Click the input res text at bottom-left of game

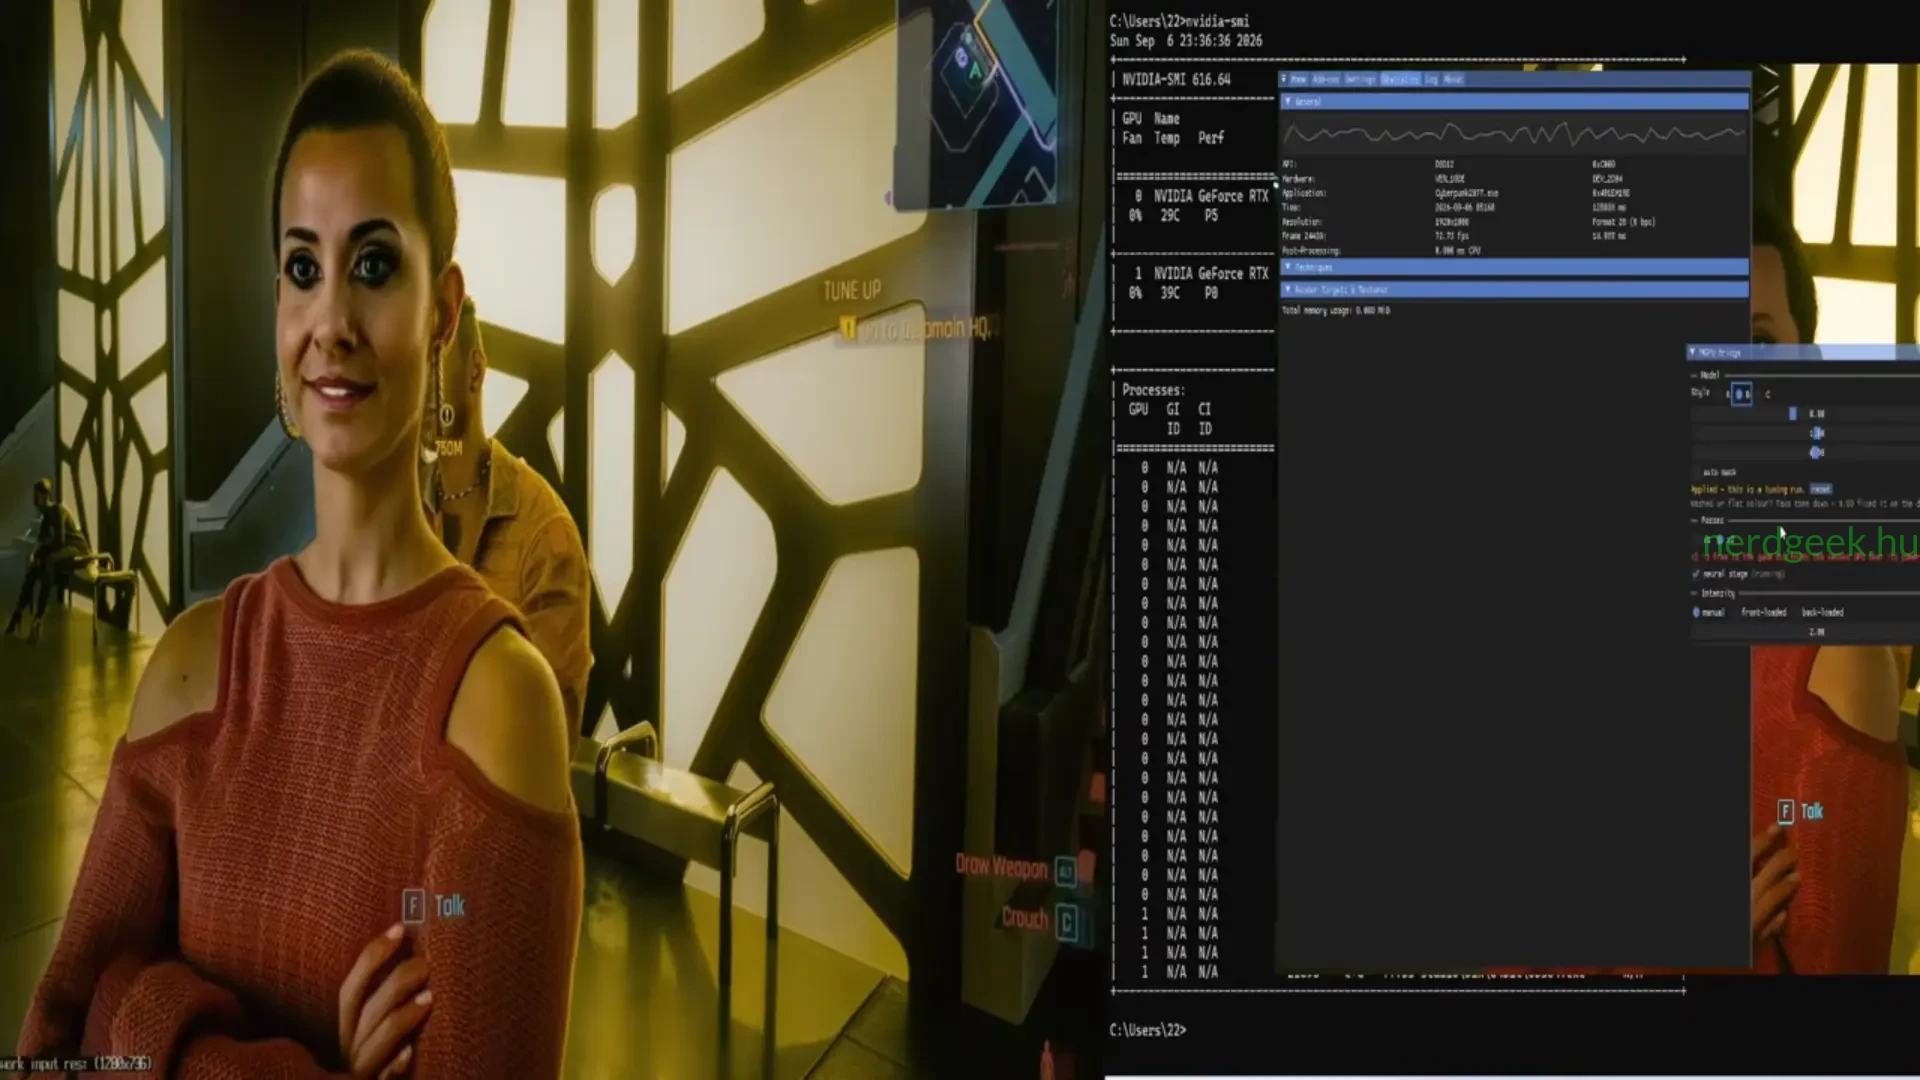[76, 1064]
